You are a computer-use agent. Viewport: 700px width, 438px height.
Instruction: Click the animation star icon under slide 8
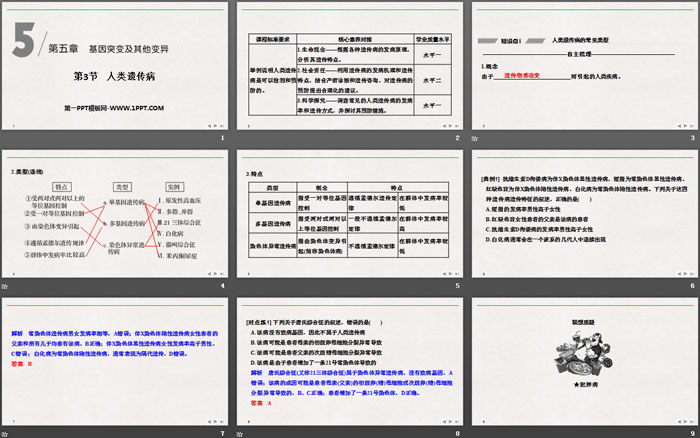[x=240, y=434]
